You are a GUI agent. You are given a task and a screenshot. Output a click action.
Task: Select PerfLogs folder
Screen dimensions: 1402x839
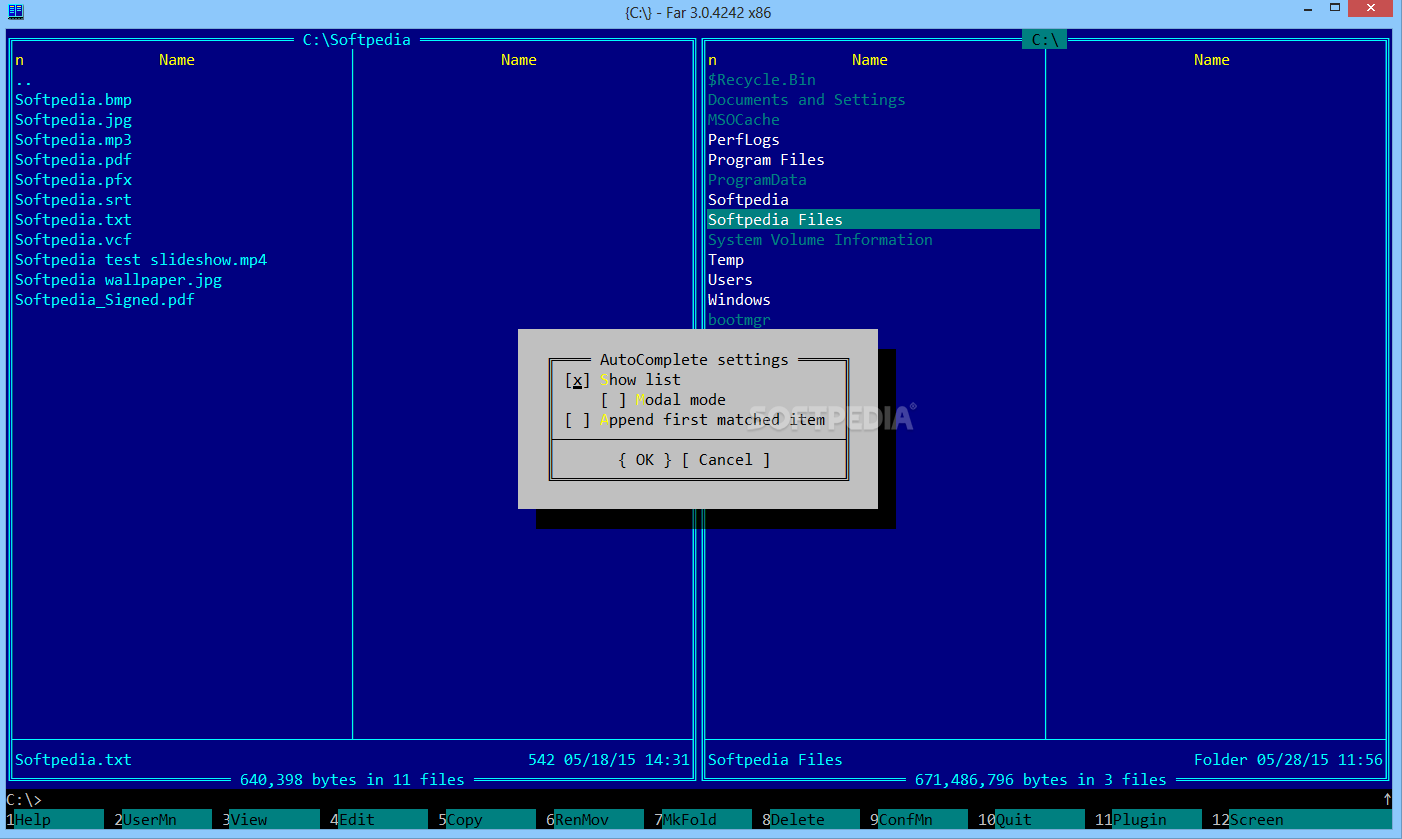743,140
